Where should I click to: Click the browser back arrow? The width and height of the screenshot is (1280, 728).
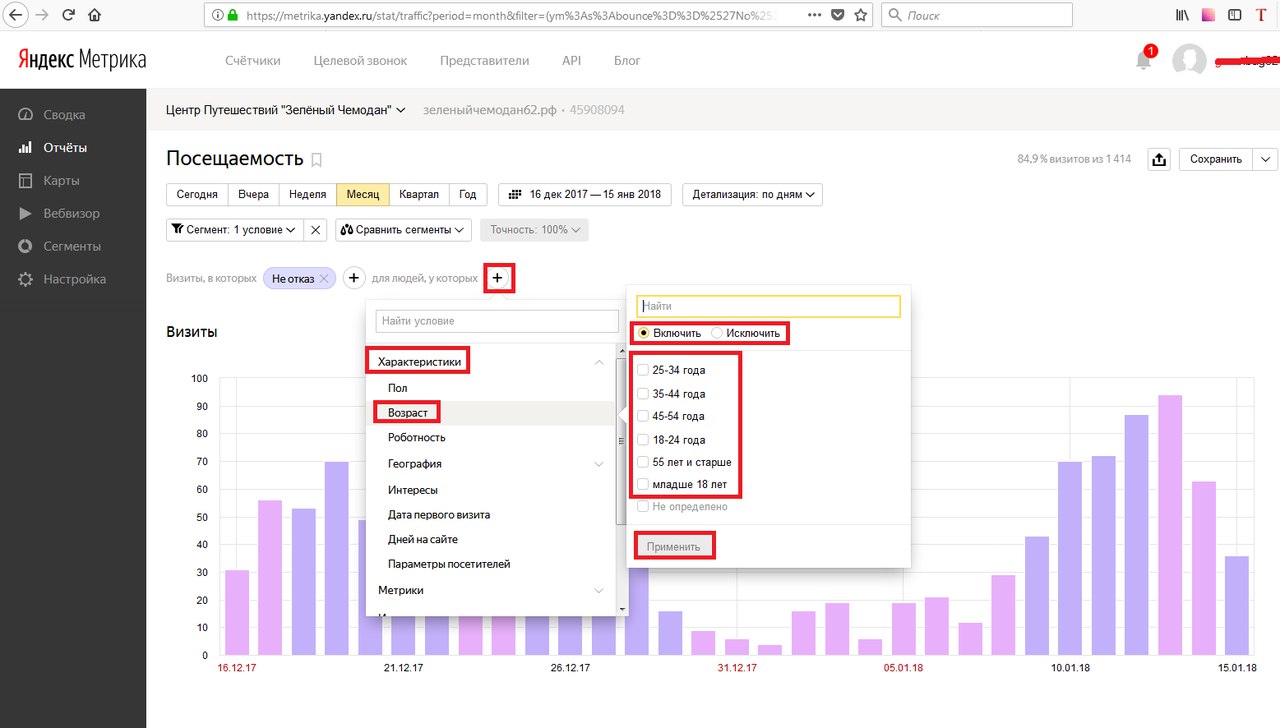pyautogui.click(x=15, y=15)
